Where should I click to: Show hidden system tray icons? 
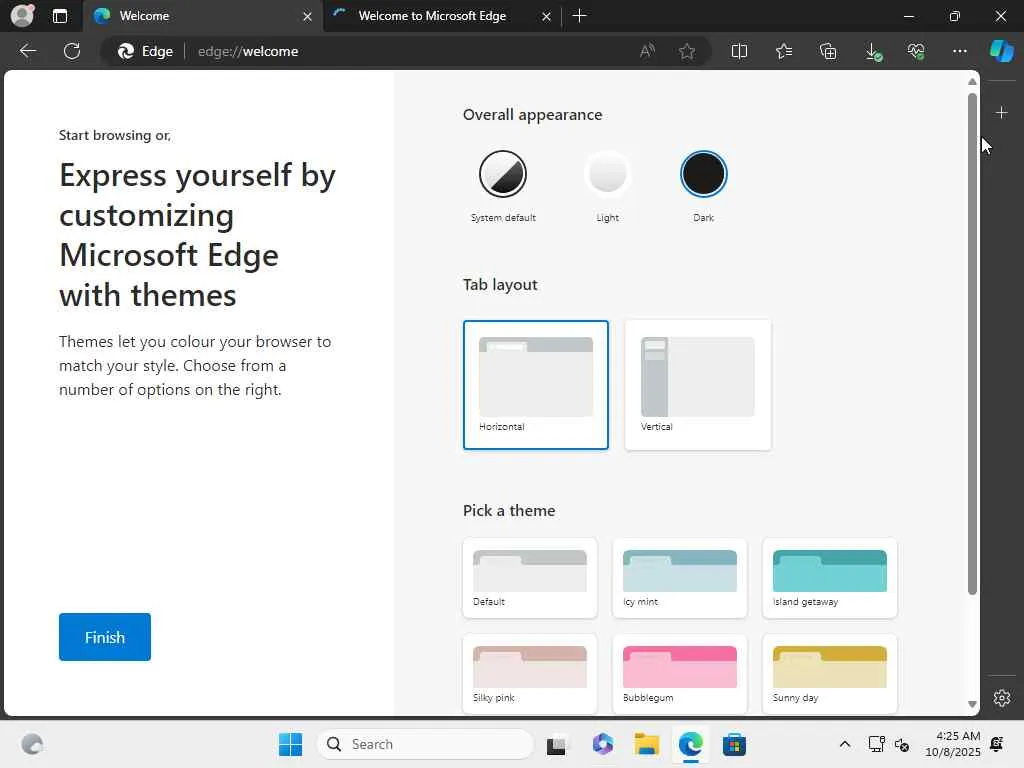click(x=844, y=744)
